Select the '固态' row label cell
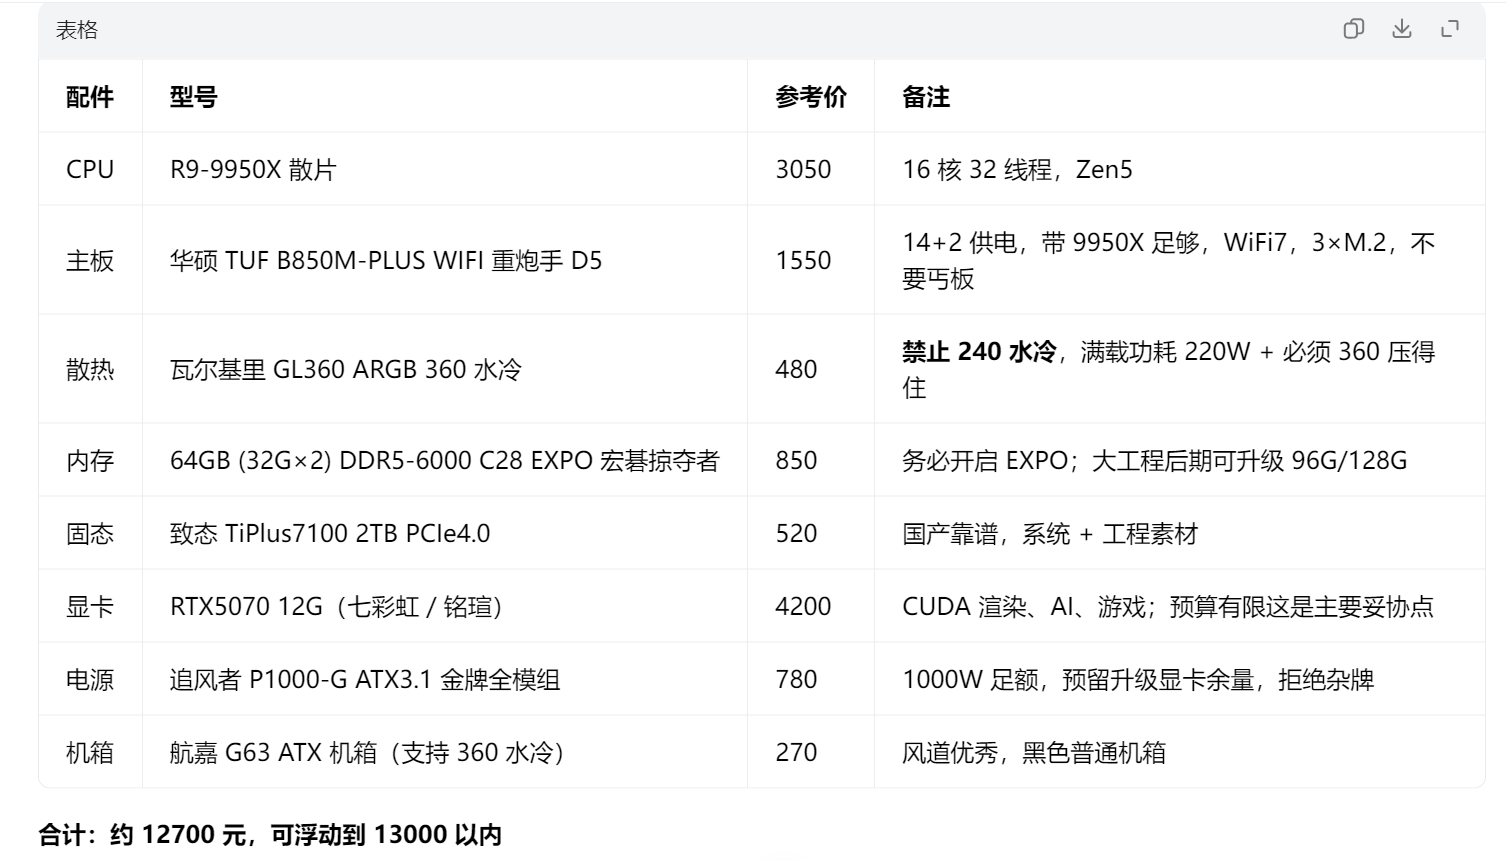1506x860 pixels. pyautogui.click(x=90, y=533)
